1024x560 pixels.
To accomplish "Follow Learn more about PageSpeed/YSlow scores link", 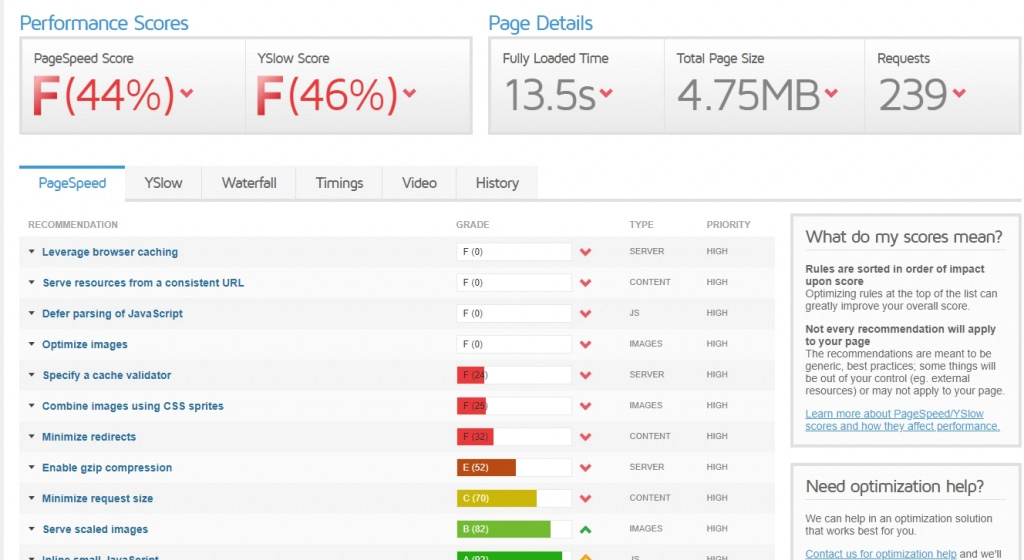I will [902, 420].
